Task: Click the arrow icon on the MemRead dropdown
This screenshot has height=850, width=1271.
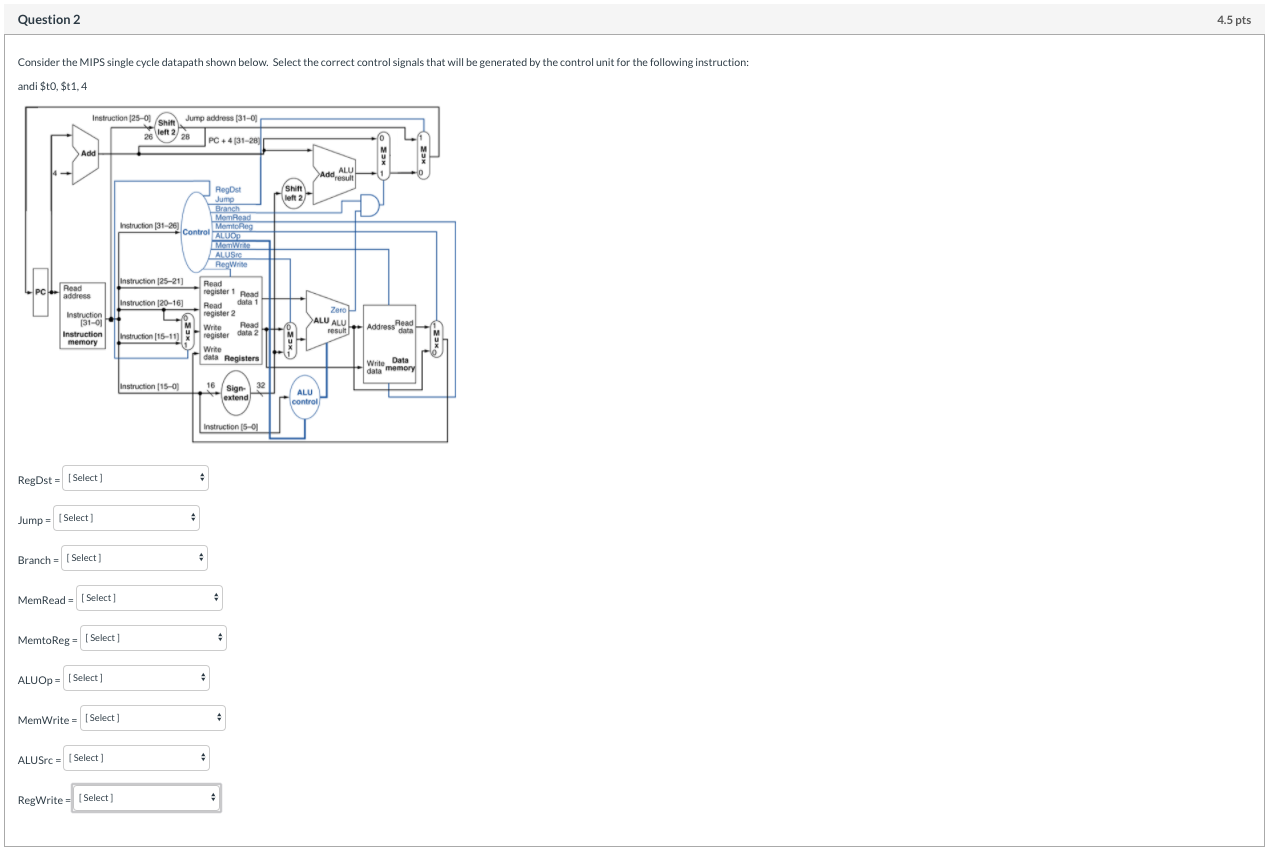Action: tap(216, 597)
